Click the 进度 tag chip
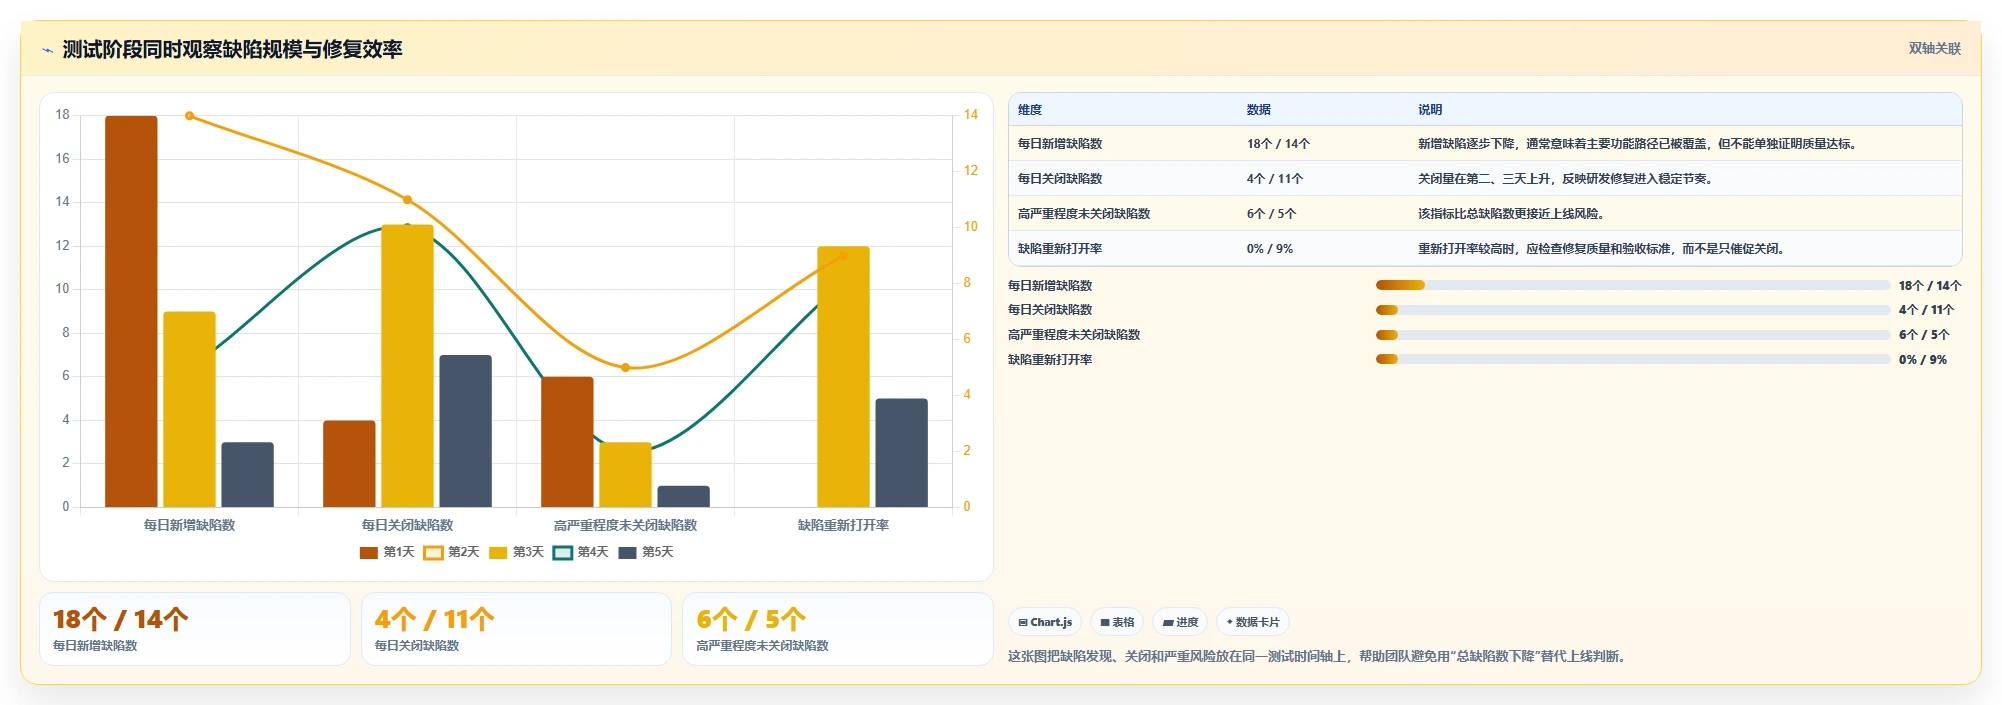Screen dimensions: 2002x705 (1180, 622)
